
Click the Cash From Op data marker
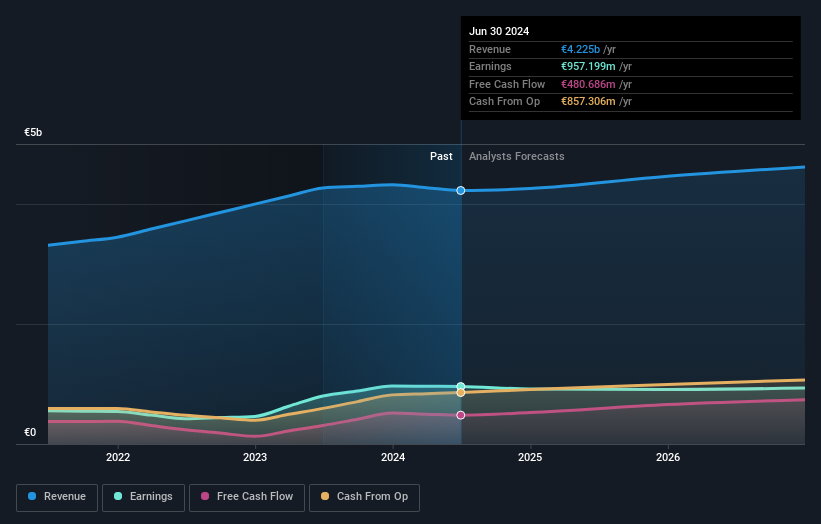coord(461,393)
